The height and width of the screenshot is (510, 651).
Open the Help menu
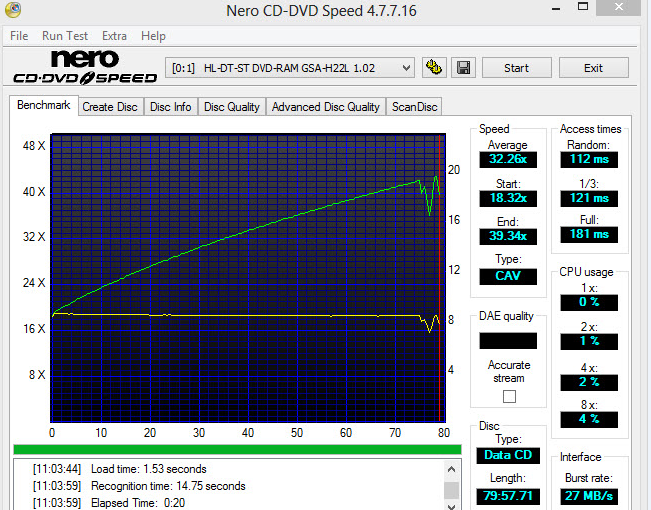(153, 36)
